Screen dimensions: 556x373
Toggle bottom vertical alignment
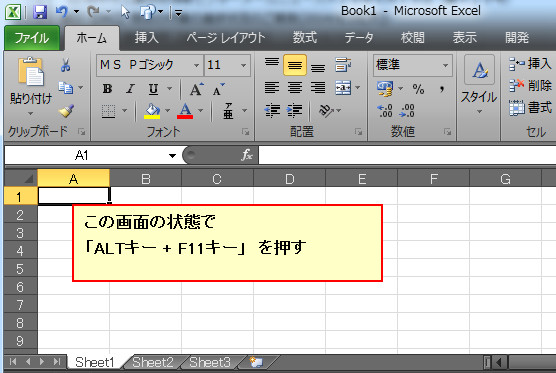tap(318, 67)
